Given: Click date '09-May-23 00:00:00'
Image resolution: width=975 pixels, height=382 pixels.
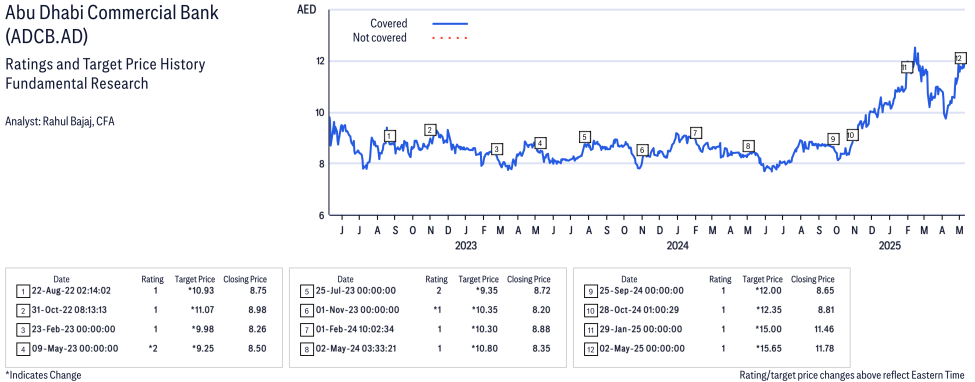Looking at the screenshot, I should [x=74, y=348].
